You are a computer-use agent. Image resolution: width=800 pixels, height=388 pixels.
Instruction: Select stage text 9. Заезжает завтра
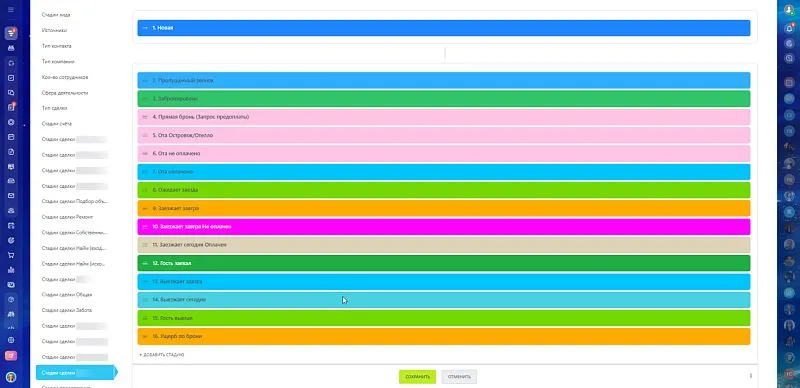point(176,208)
